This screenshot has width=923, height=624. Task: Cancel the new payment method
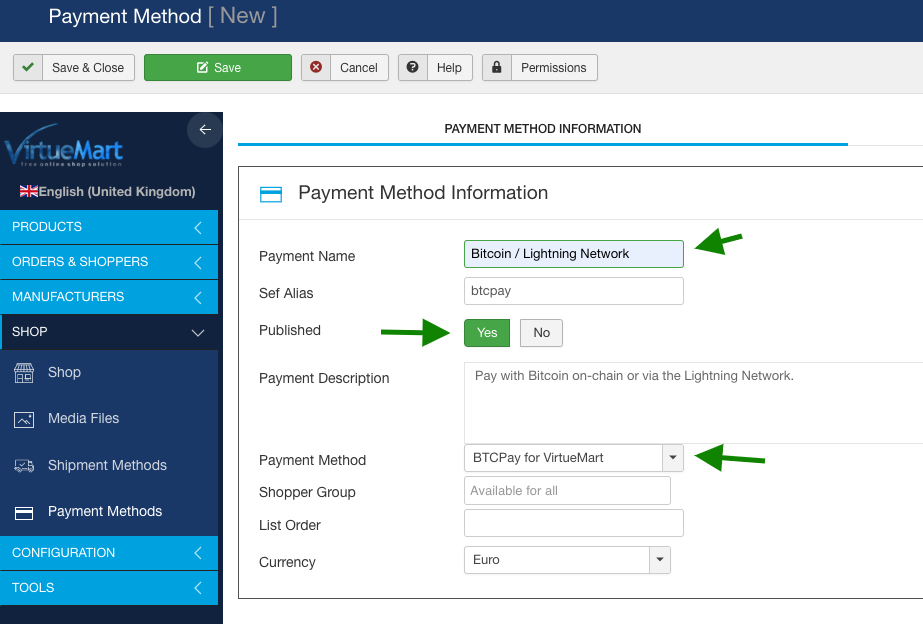coord(344,67)
